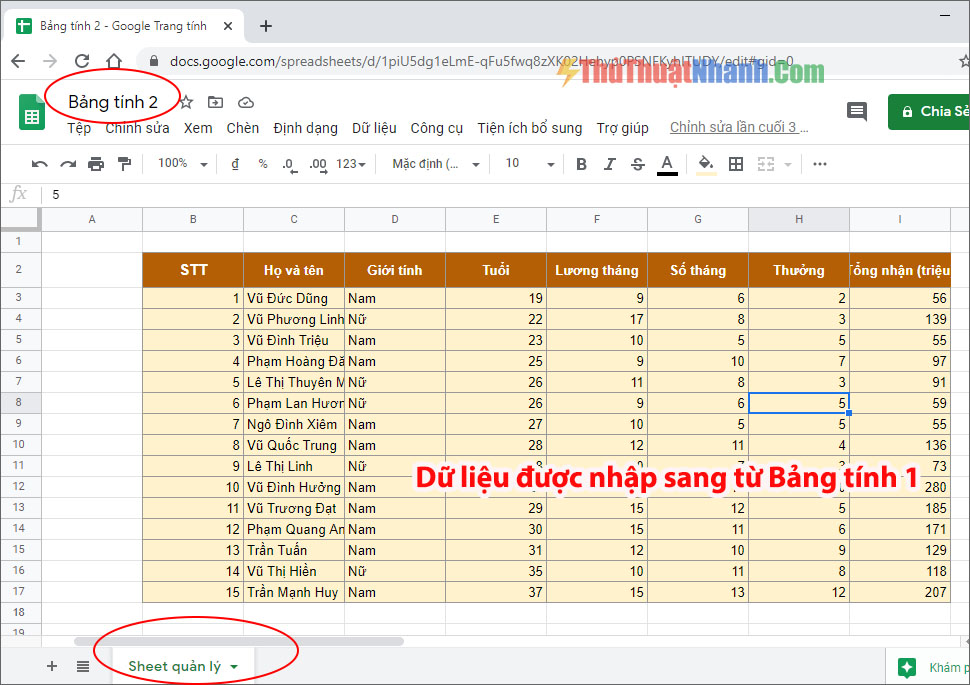Reload the page in browser
Screen dimensions: 970x685
point(82,61)
